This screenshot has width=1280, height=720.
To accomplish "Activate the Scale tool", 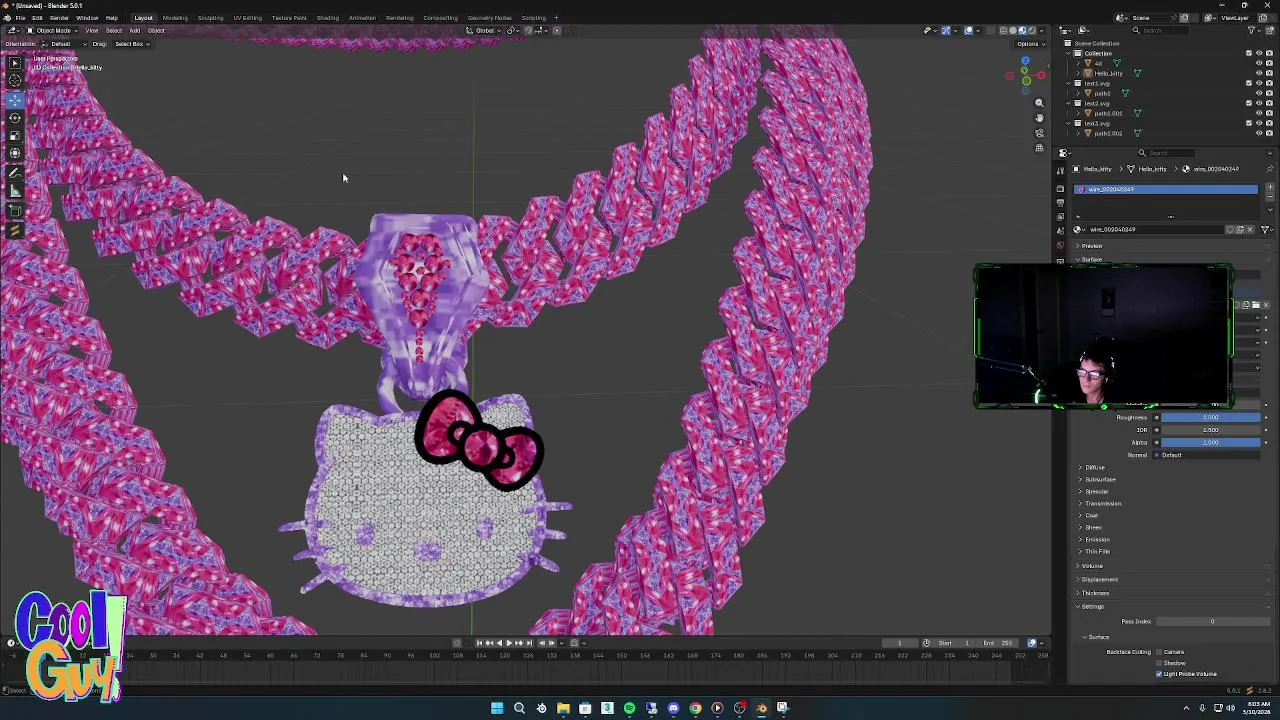I will pos(15,136).
